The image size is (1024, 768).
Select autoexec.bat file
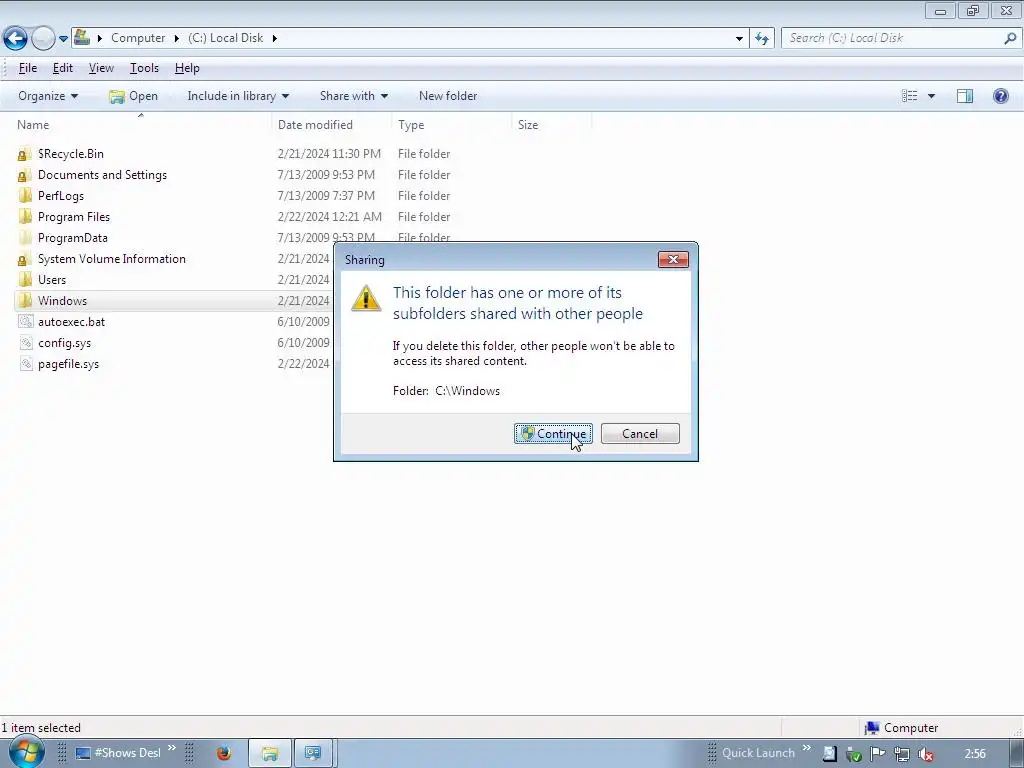click(71, 322)
